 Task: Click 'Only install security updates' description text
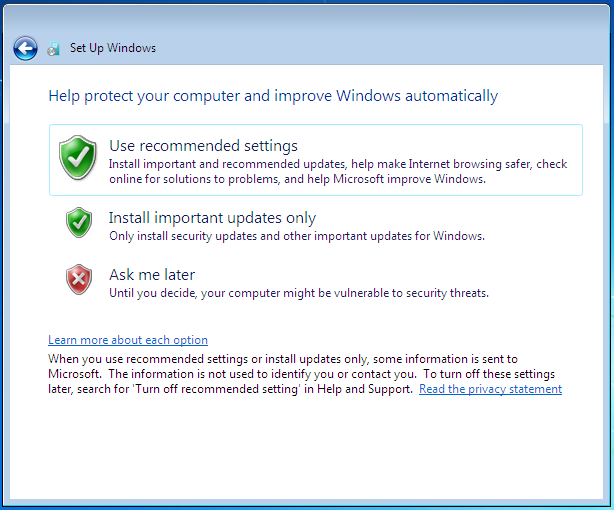[x=297, y=236]
